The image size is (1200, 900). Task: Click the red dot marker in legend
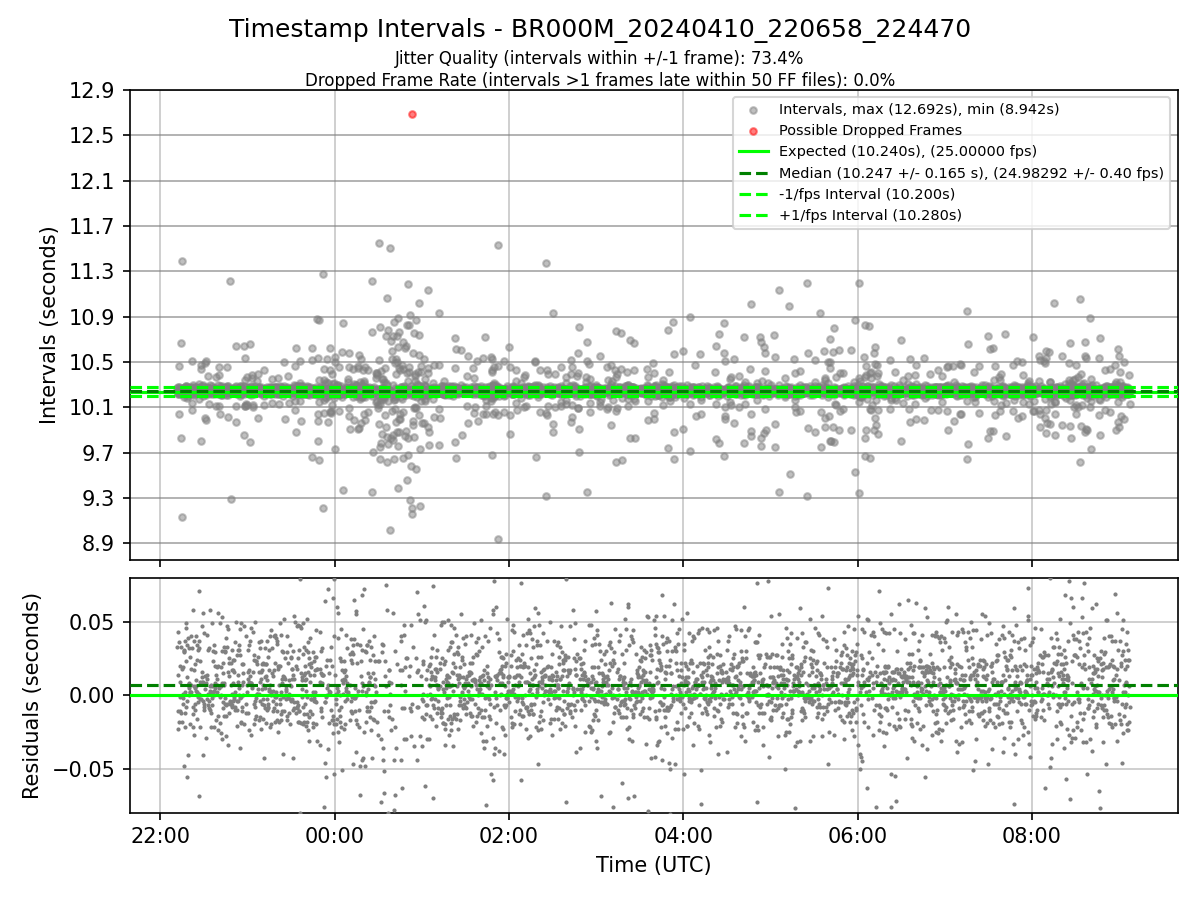click(753, 130)
